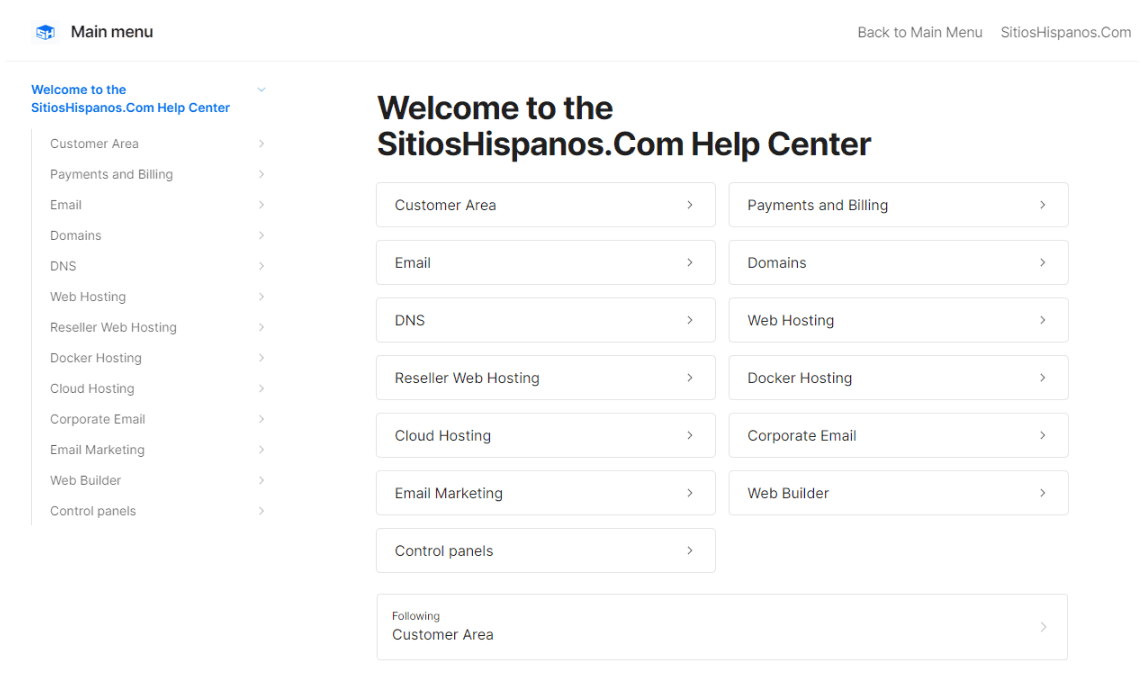Open Payments and Billing in the sidebar
Screen dimensions: 1143x675
(x=112, y=174)
